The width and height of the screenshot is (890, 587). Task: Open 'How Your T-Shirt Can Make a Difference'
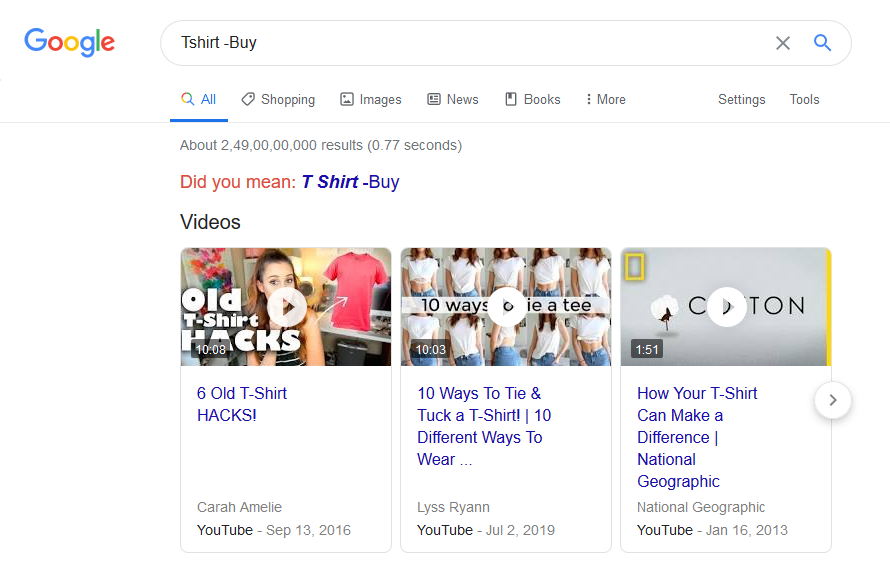pyautogui.click(x=697, y=437)
